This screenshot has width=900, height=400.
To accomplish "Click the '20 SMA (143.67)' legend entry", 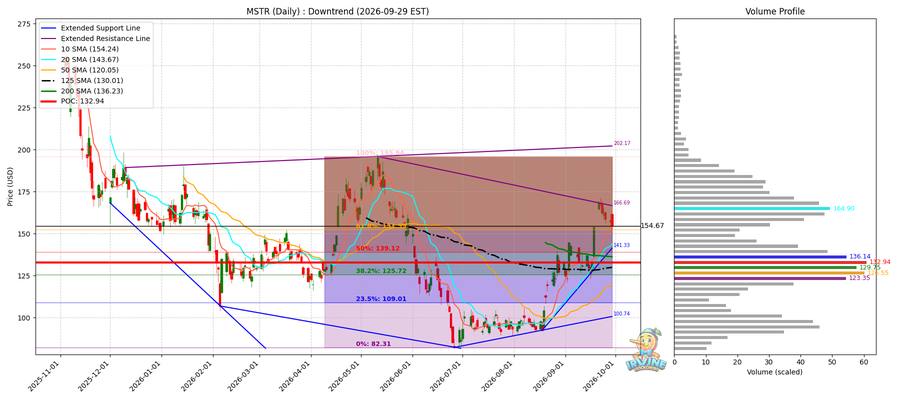I will [x=89, y=59].
